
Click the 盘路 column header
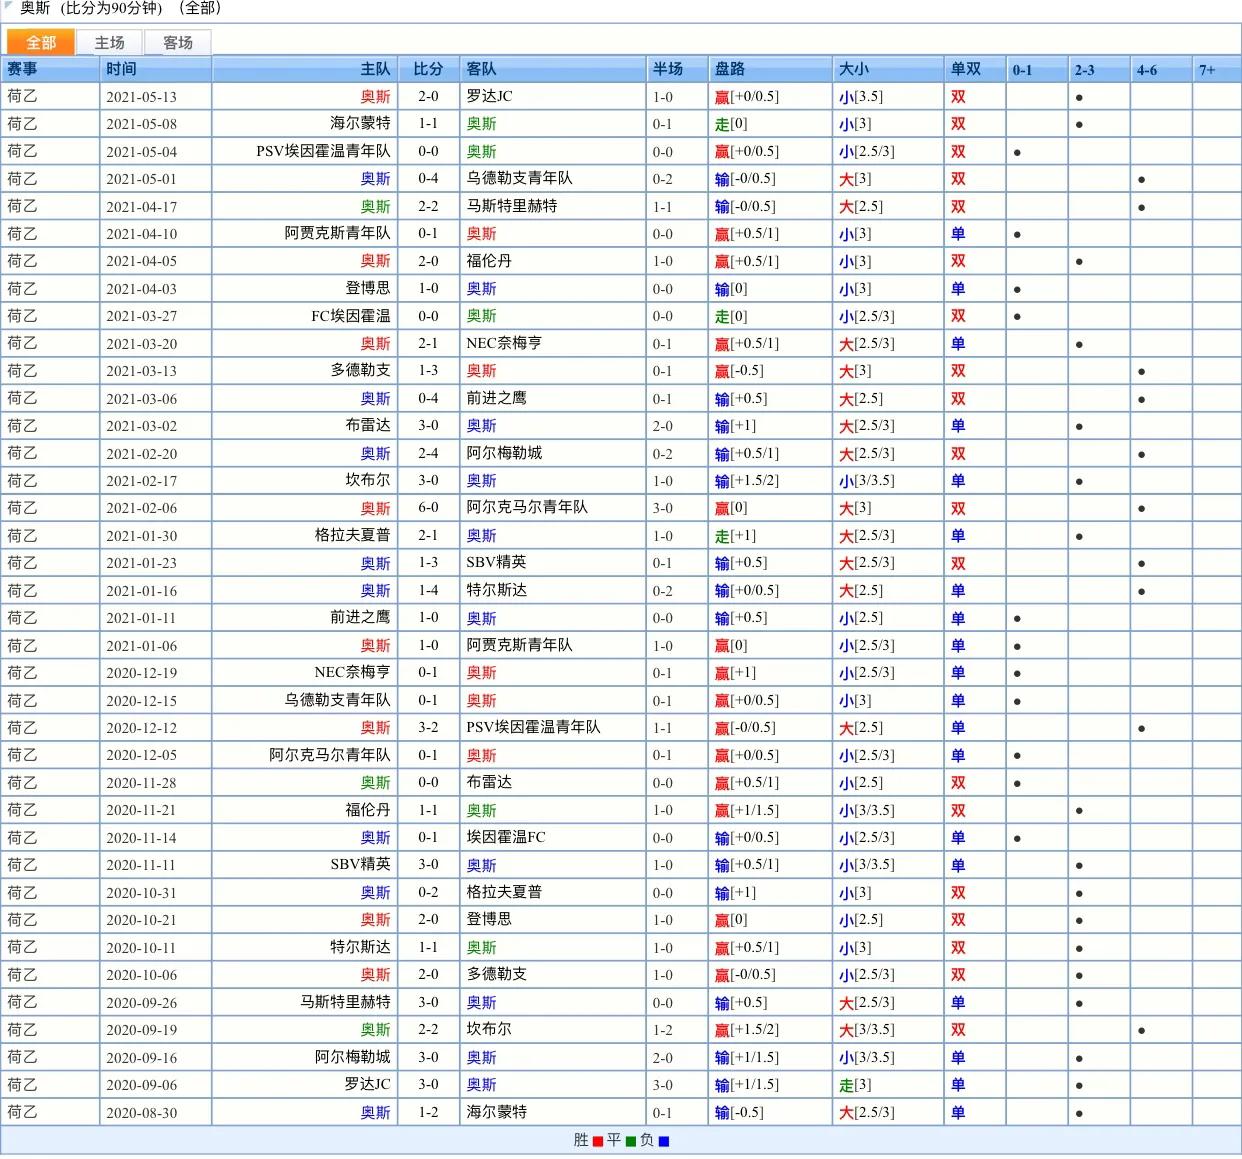tap(730, 69)
